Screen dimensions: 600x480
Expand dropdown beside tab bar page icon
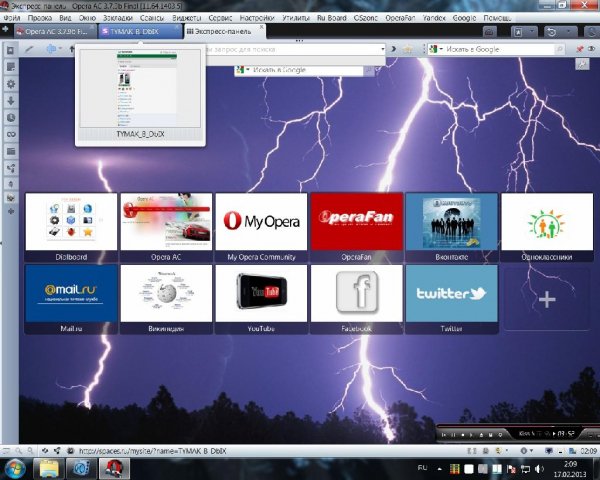pyautogui.click(x=531, y=32)
